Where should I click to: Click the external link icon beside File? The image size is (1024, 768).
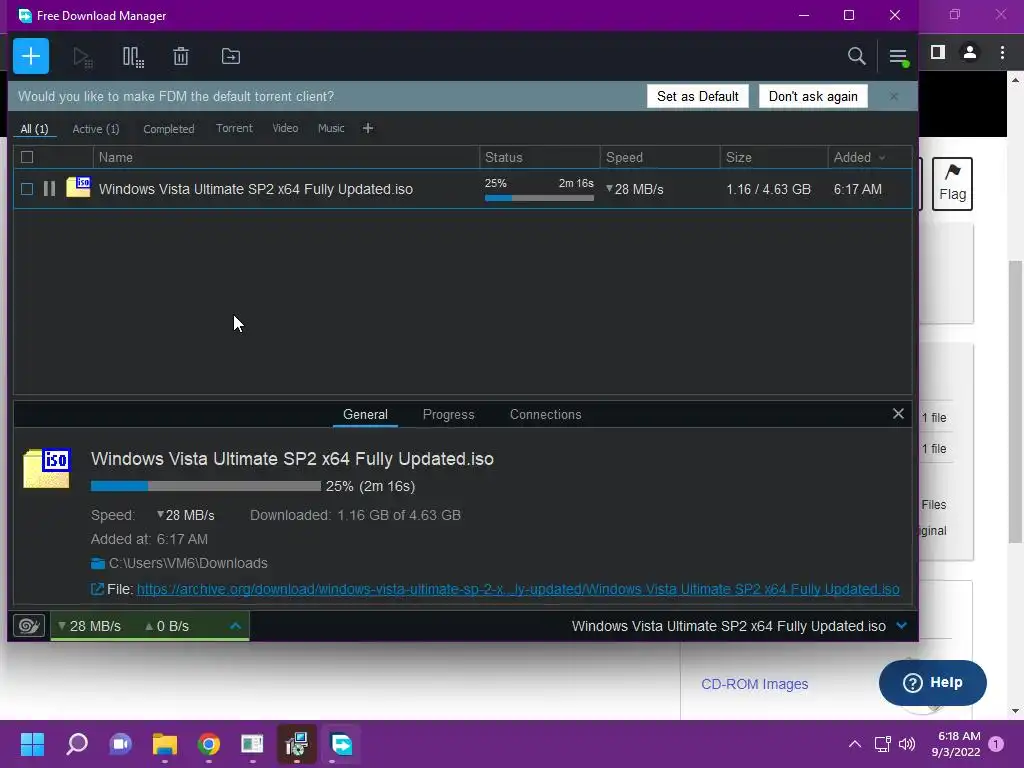point(97,589)
